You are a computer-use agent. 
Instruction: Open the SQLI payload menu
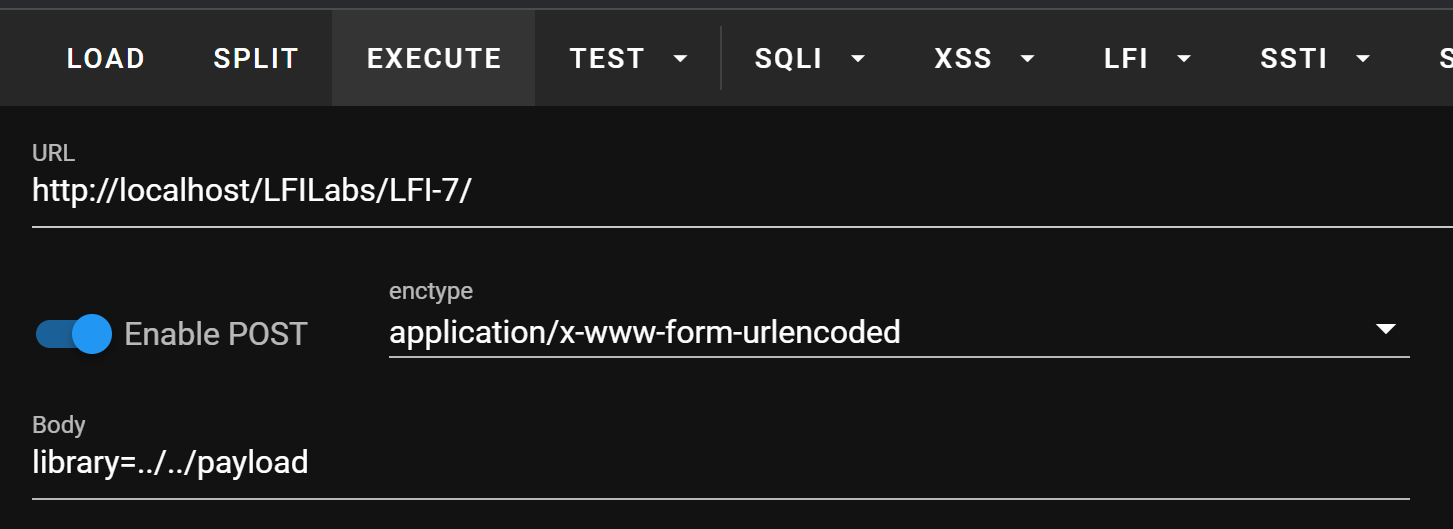point(789,59)
